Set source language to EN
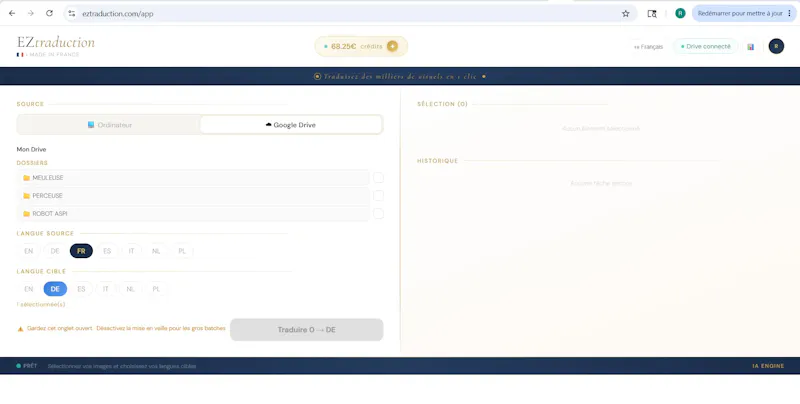This screenshot has height=404, width=800. click(29, 251)
